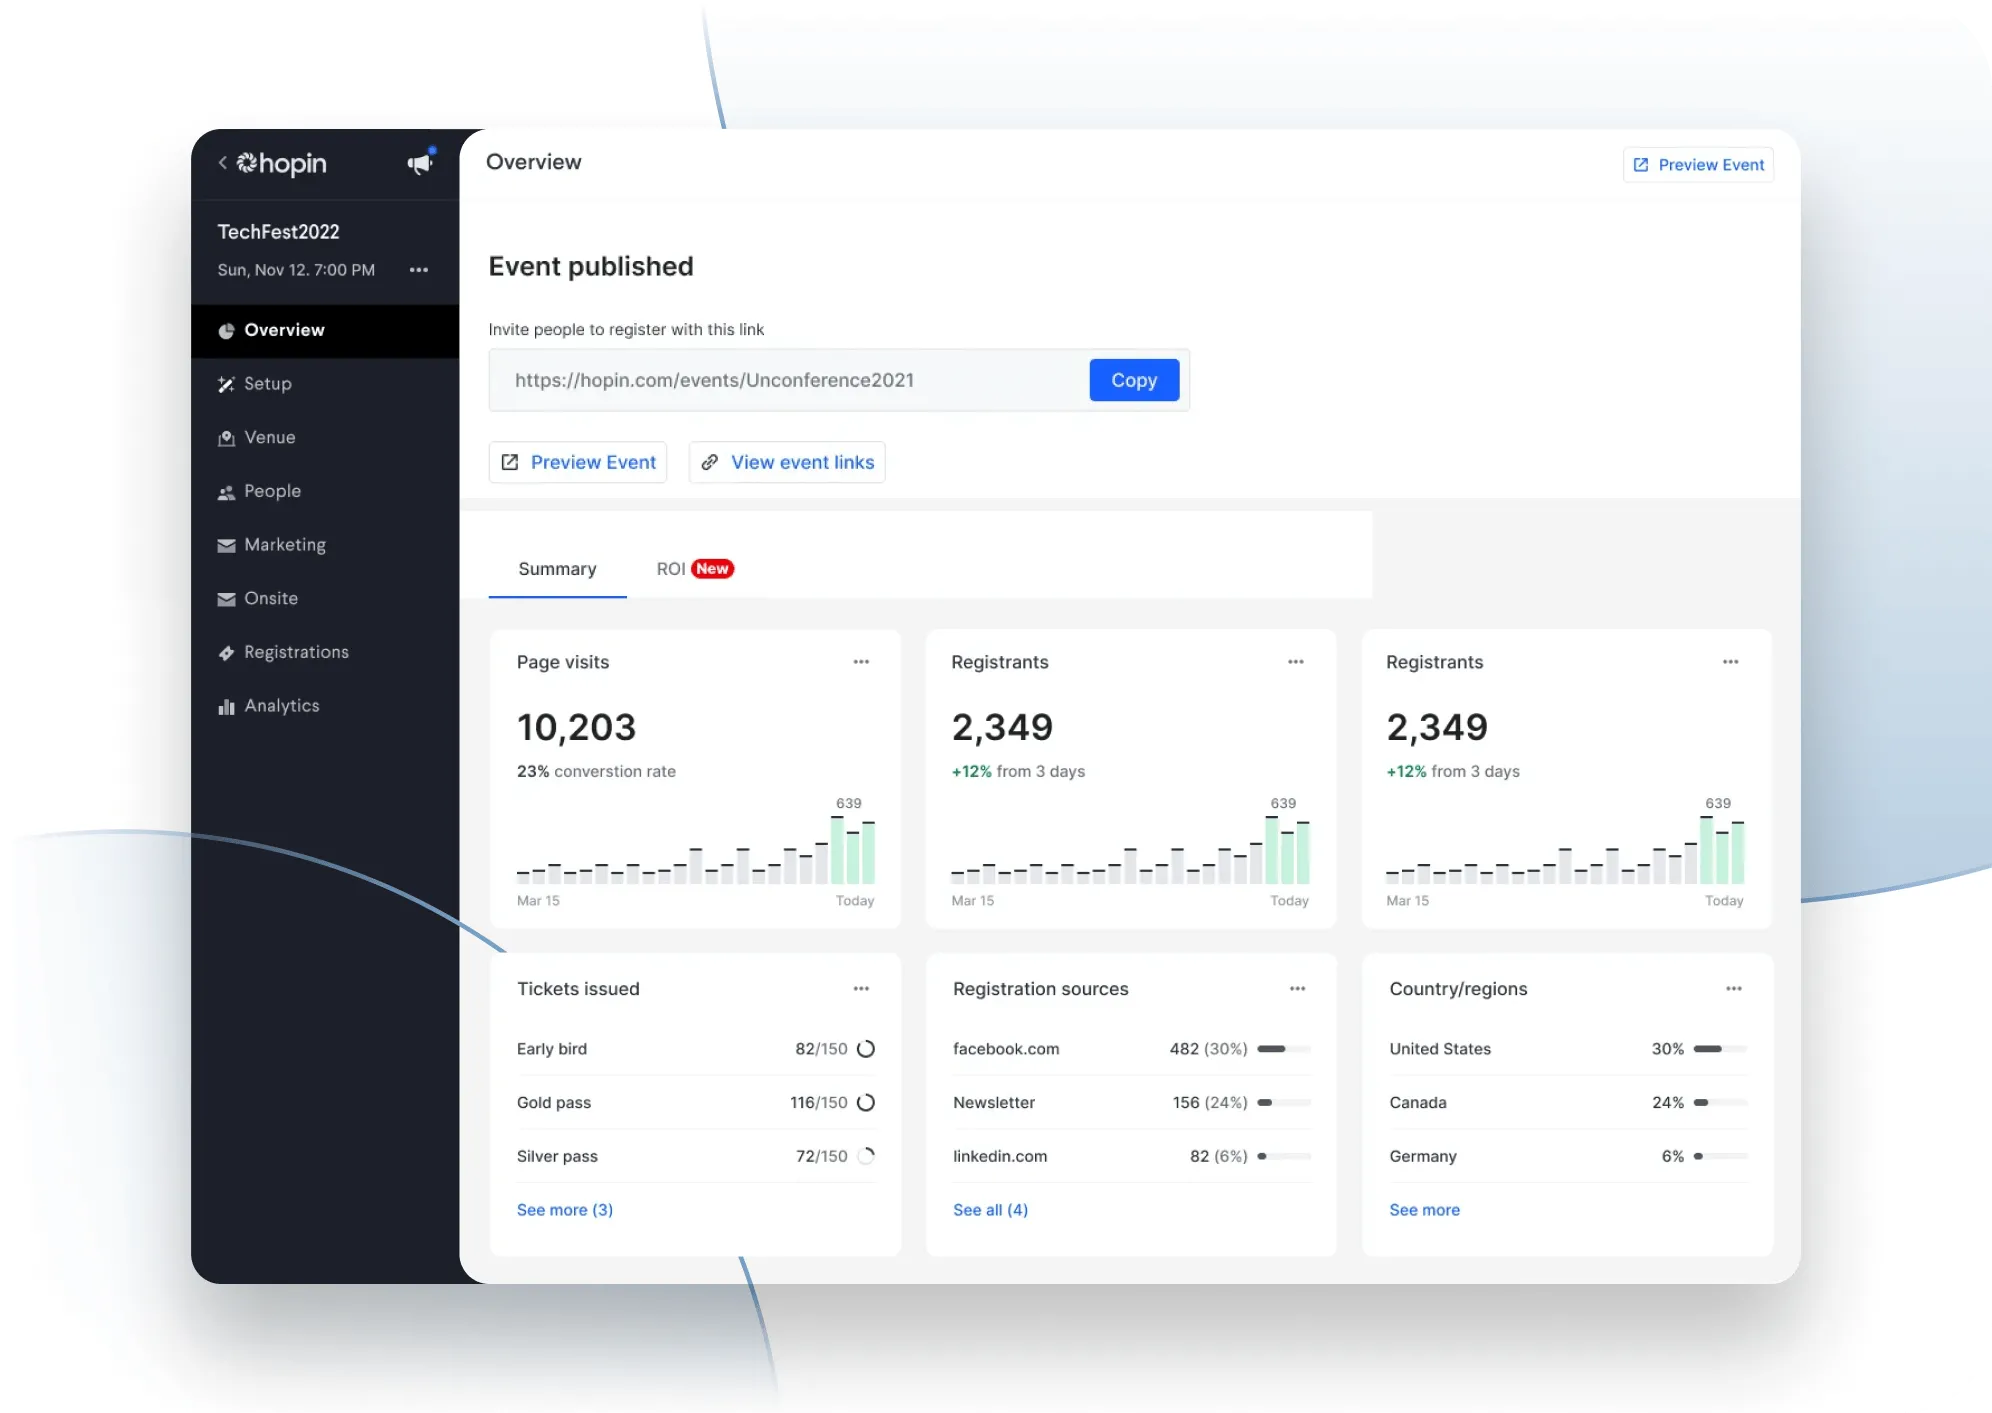Image resolution: width=1992 pixels, height=1413 pixels.
Task: Click the blue Copy button
Action: (1134, 380)
